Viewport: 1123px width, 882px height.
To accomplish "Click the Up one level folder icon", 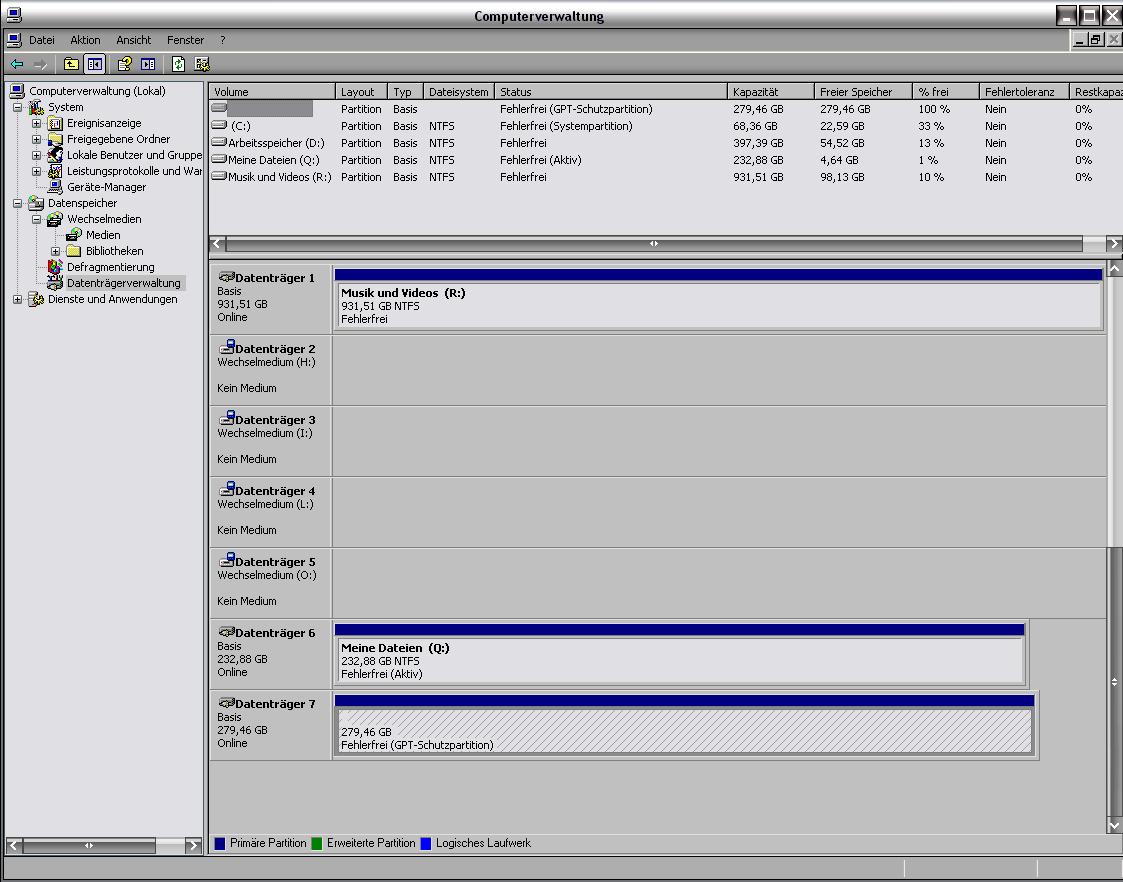I will (71, 64).
